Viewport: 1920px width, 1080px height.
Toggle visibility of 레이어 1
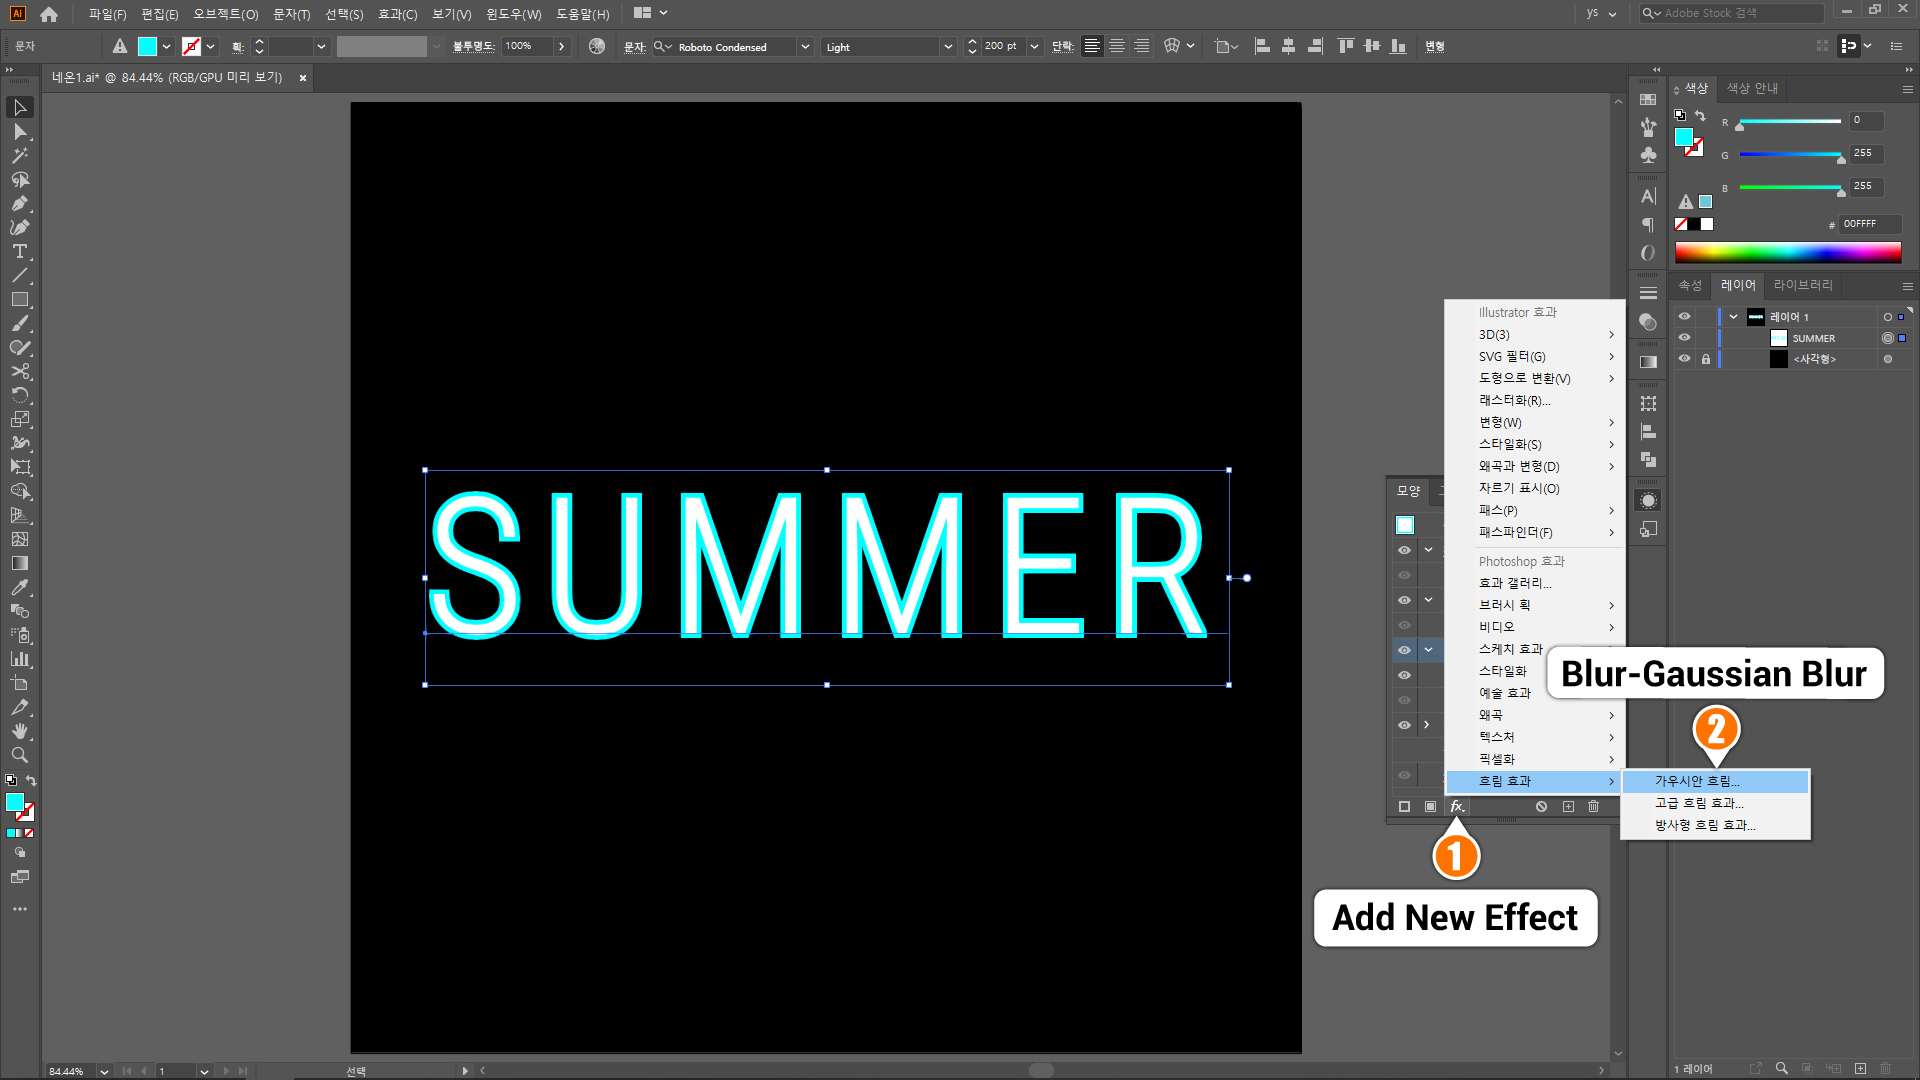tap(1684, 317)
